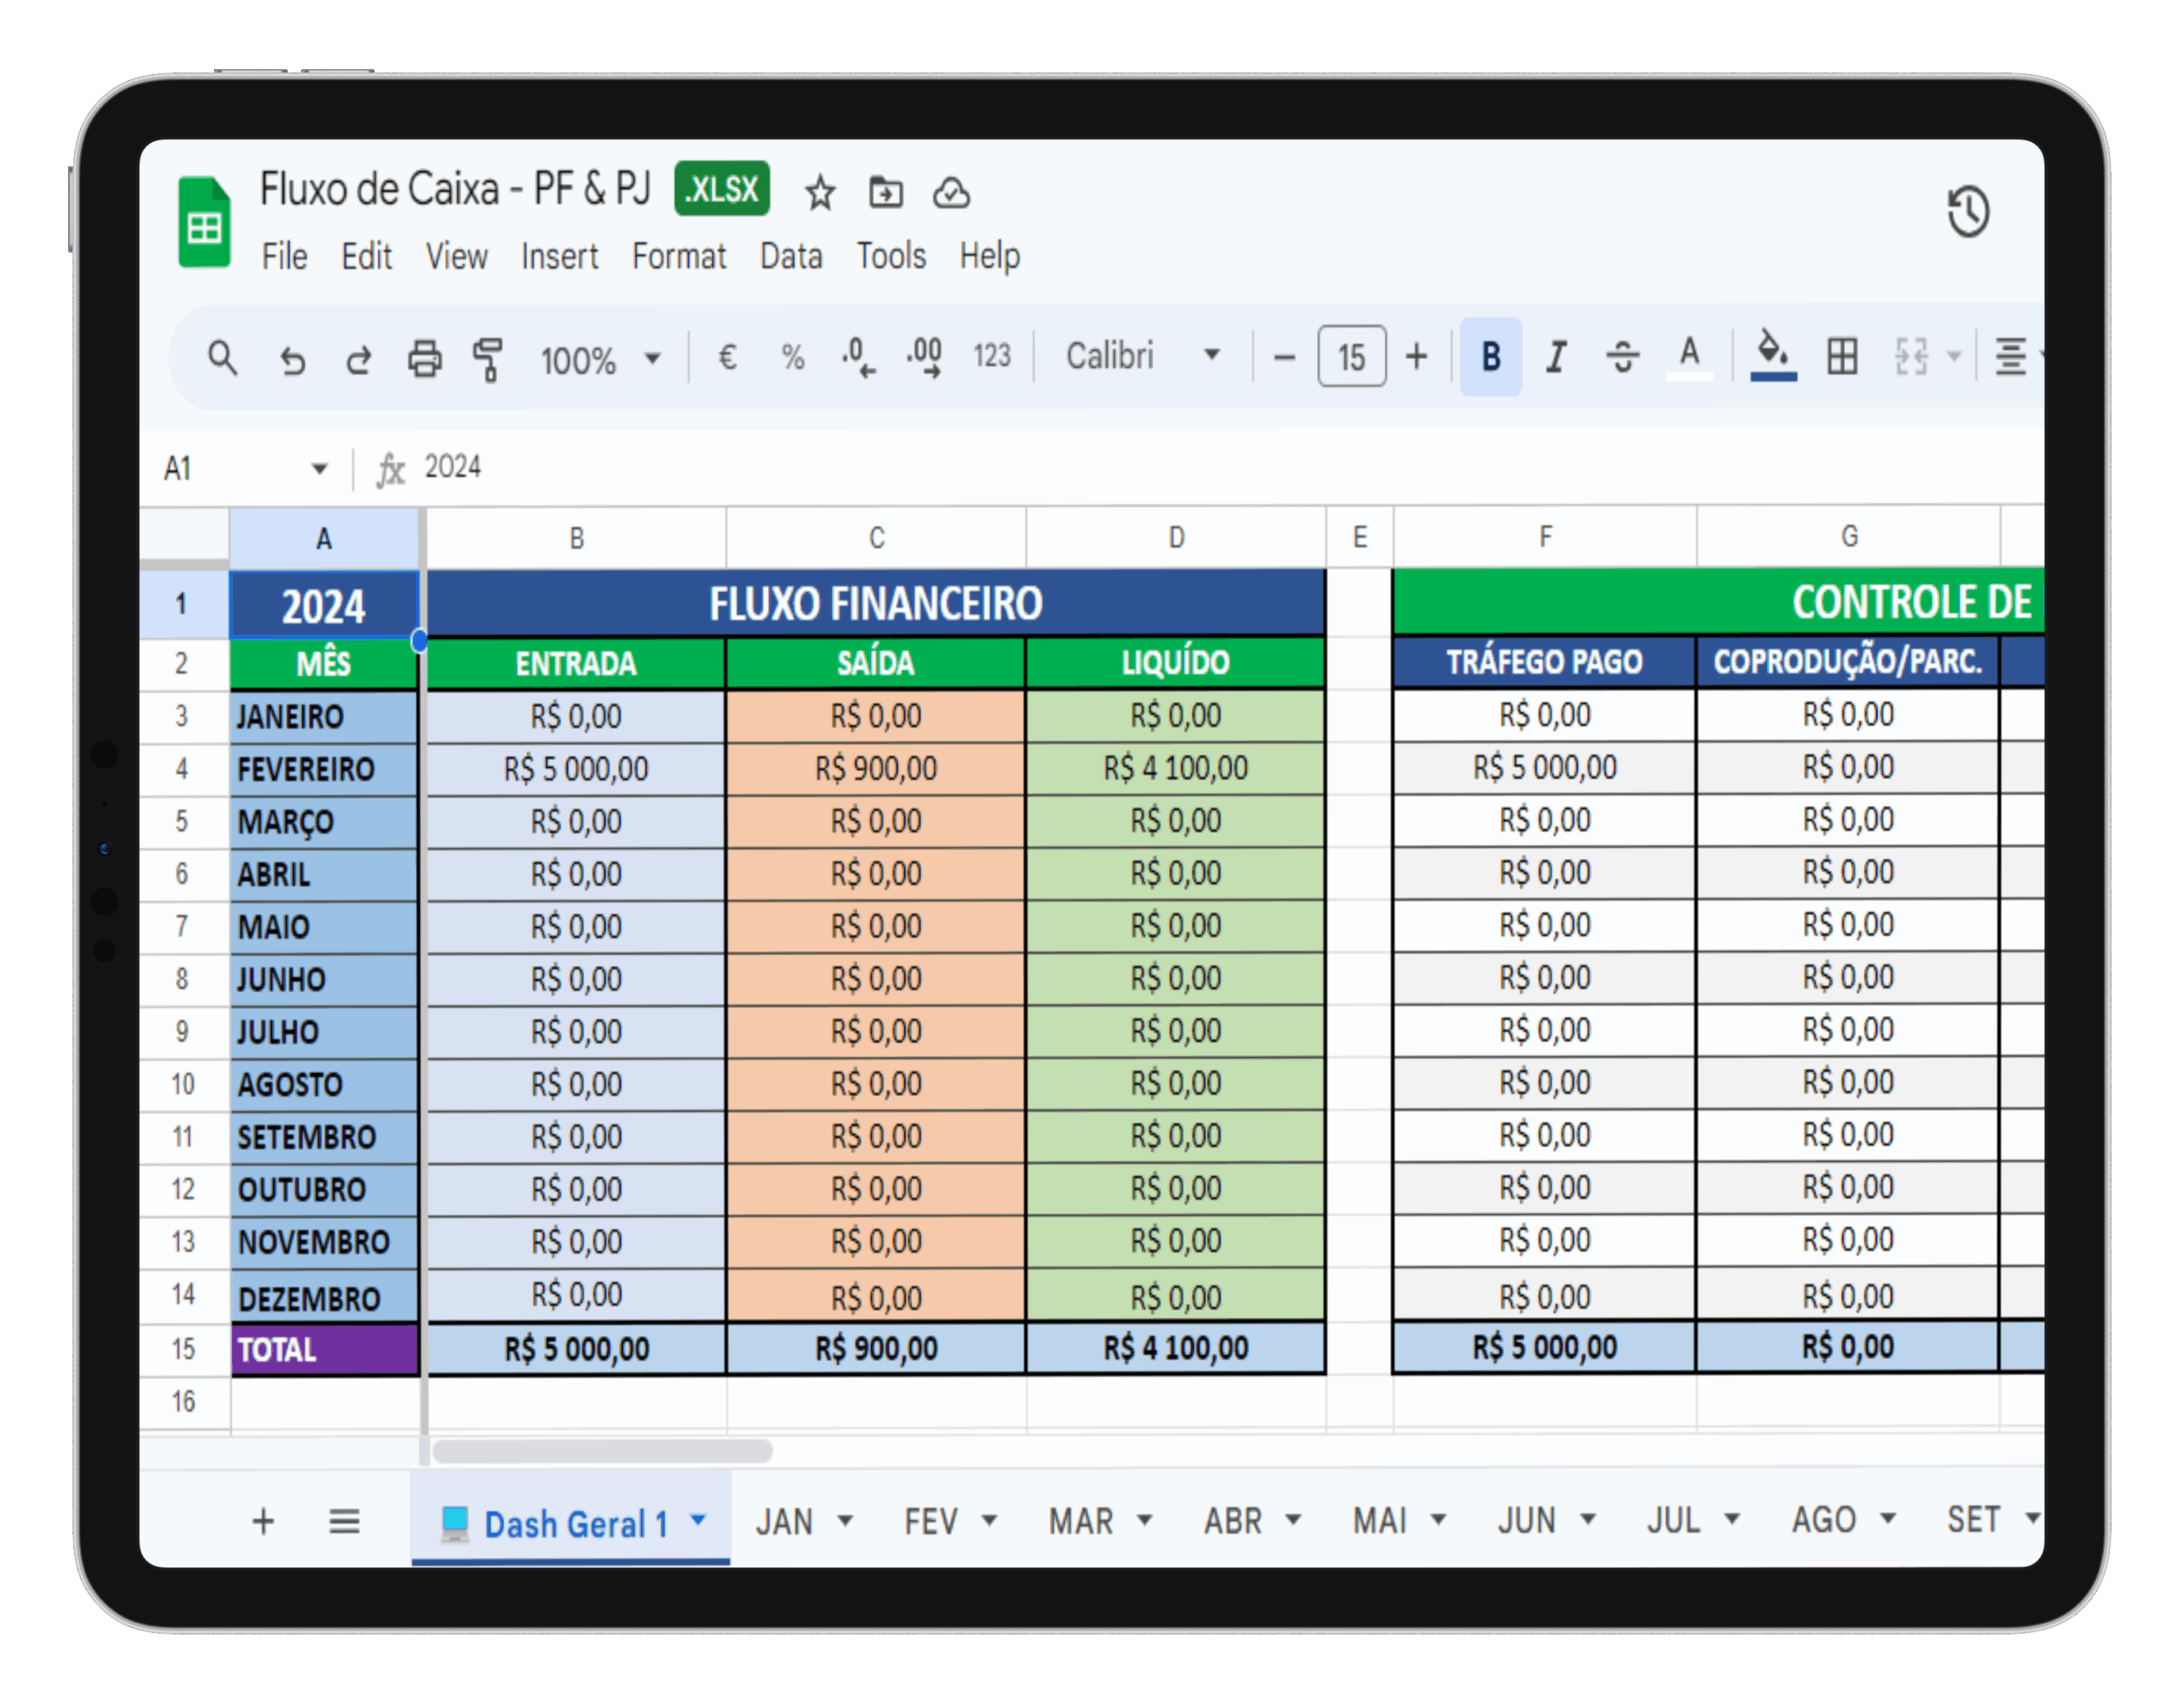Expand the cell name box dropdown
The image size is (2184, 1707).
(x=319, y=468)
